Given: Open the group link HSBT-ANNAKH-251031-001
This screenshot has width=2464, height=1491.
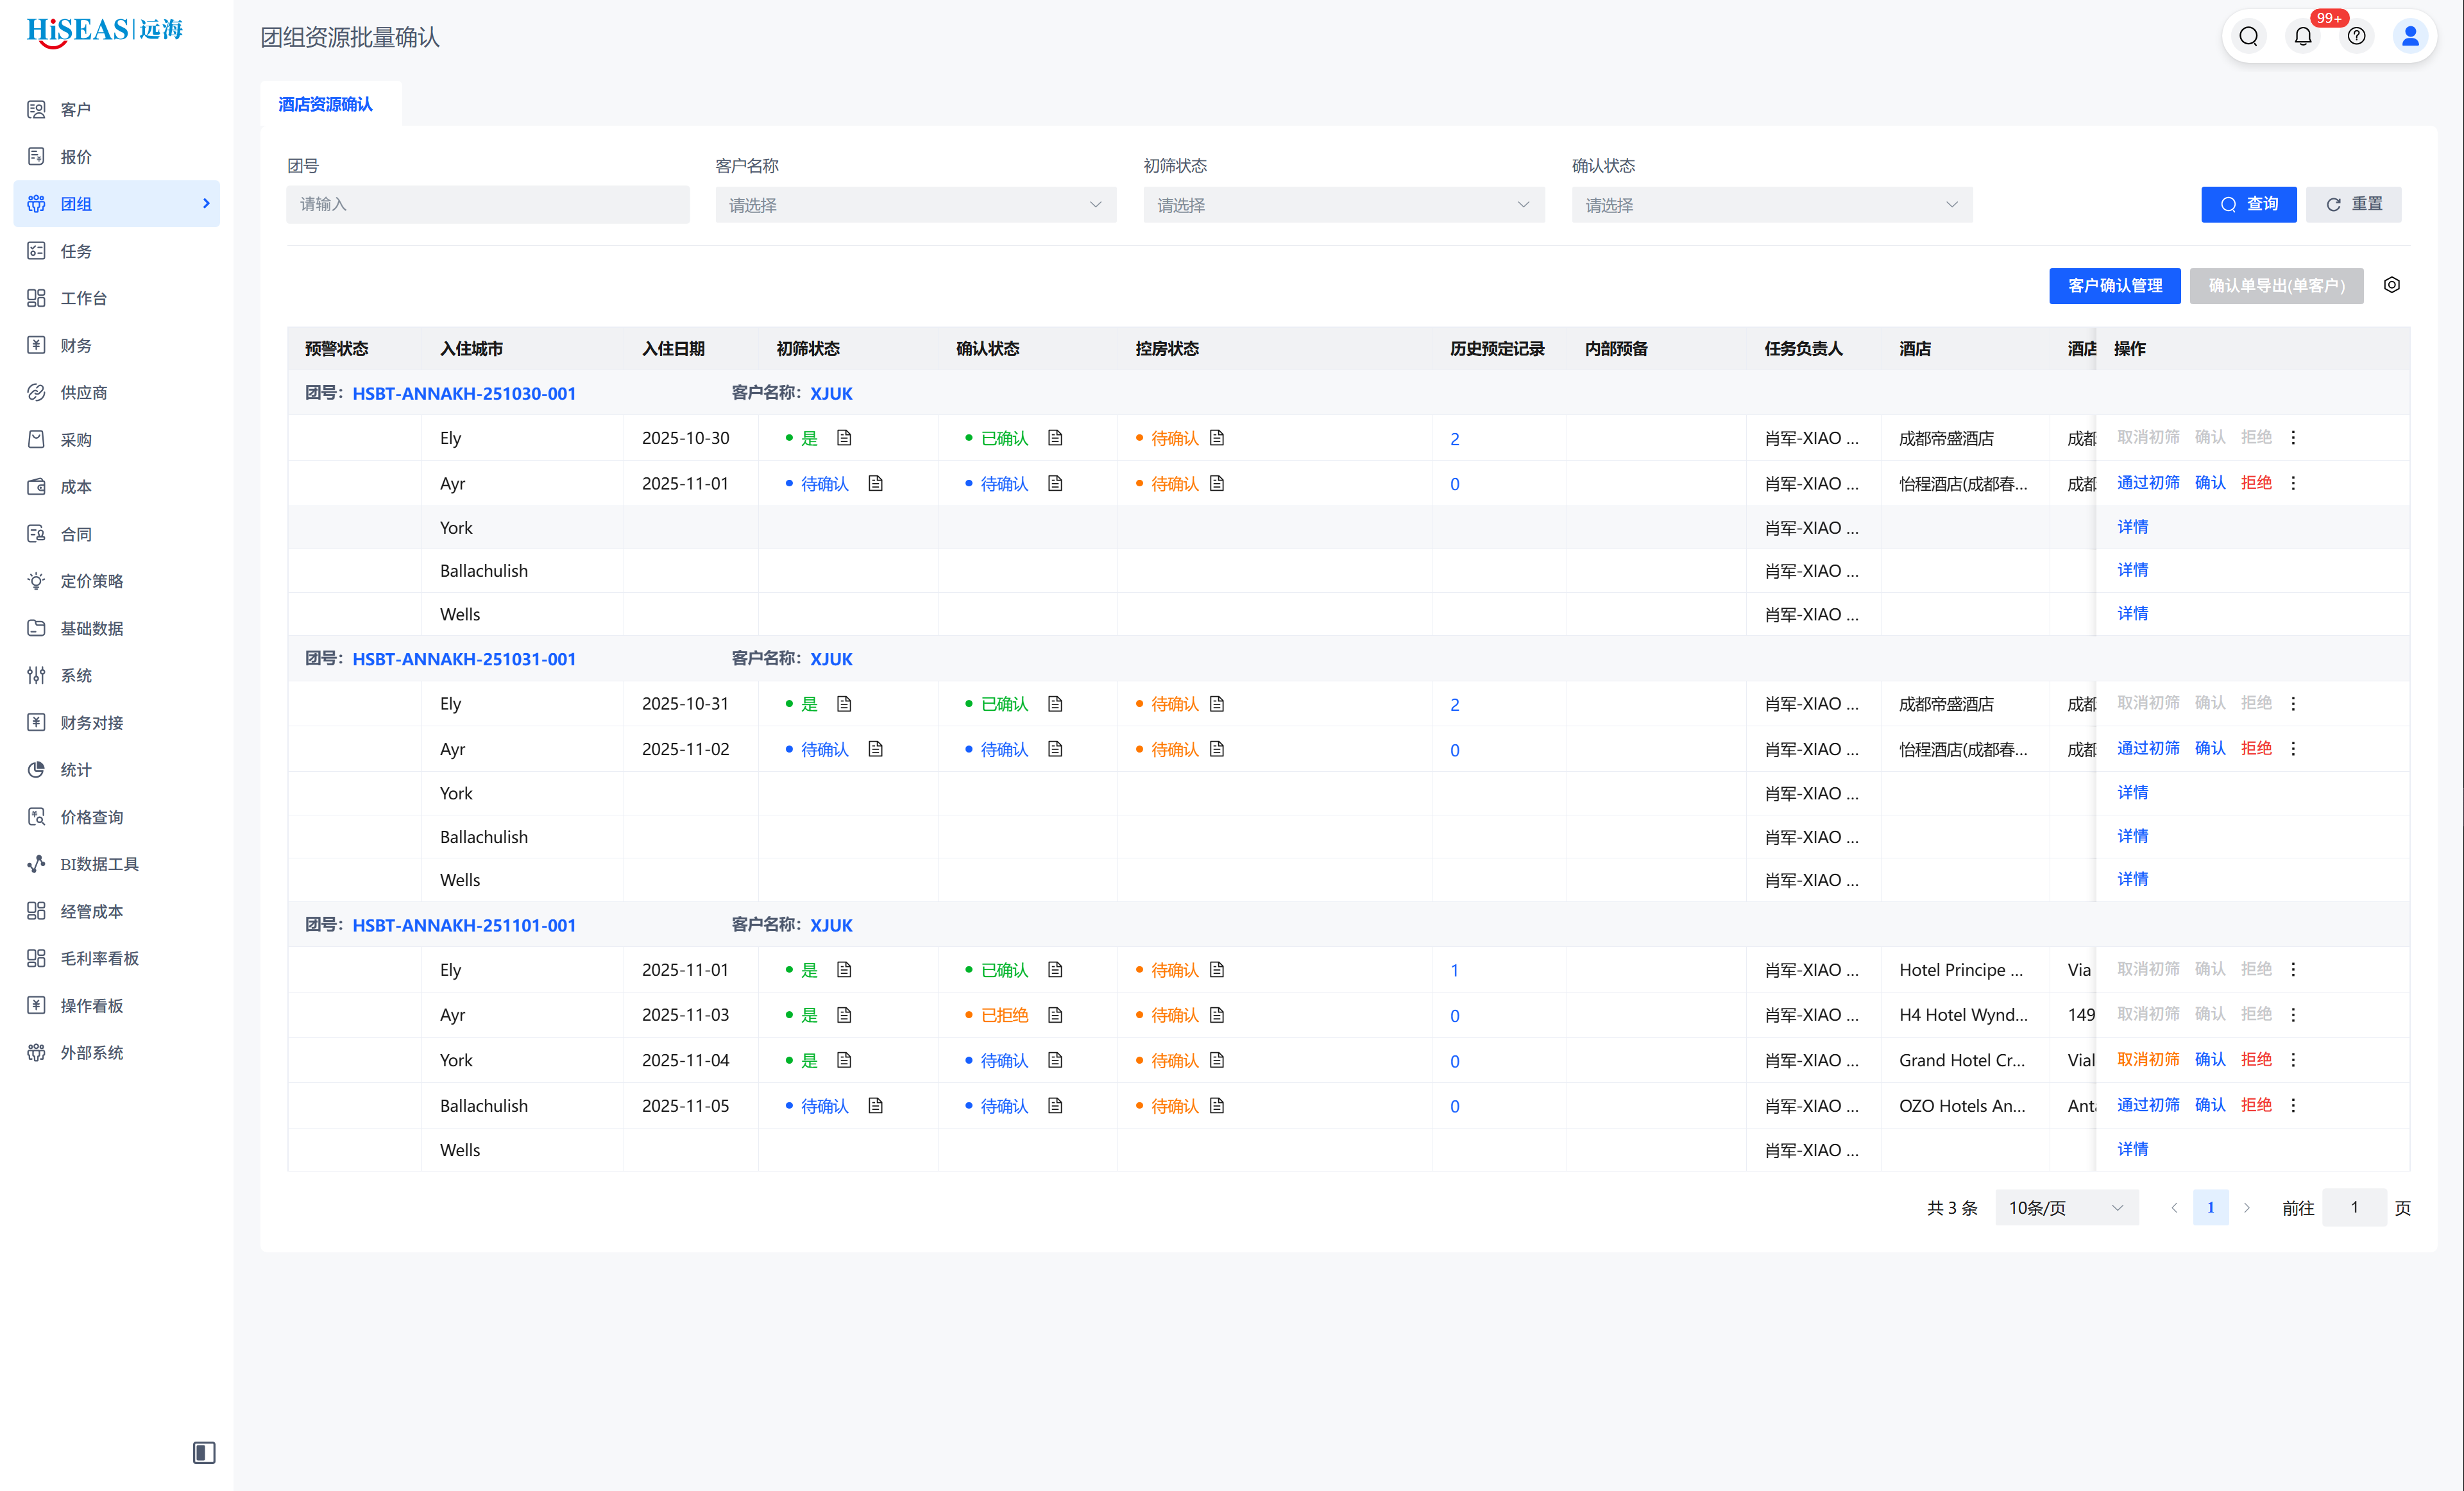Looking at the screenshot, I should coord(464,659).
